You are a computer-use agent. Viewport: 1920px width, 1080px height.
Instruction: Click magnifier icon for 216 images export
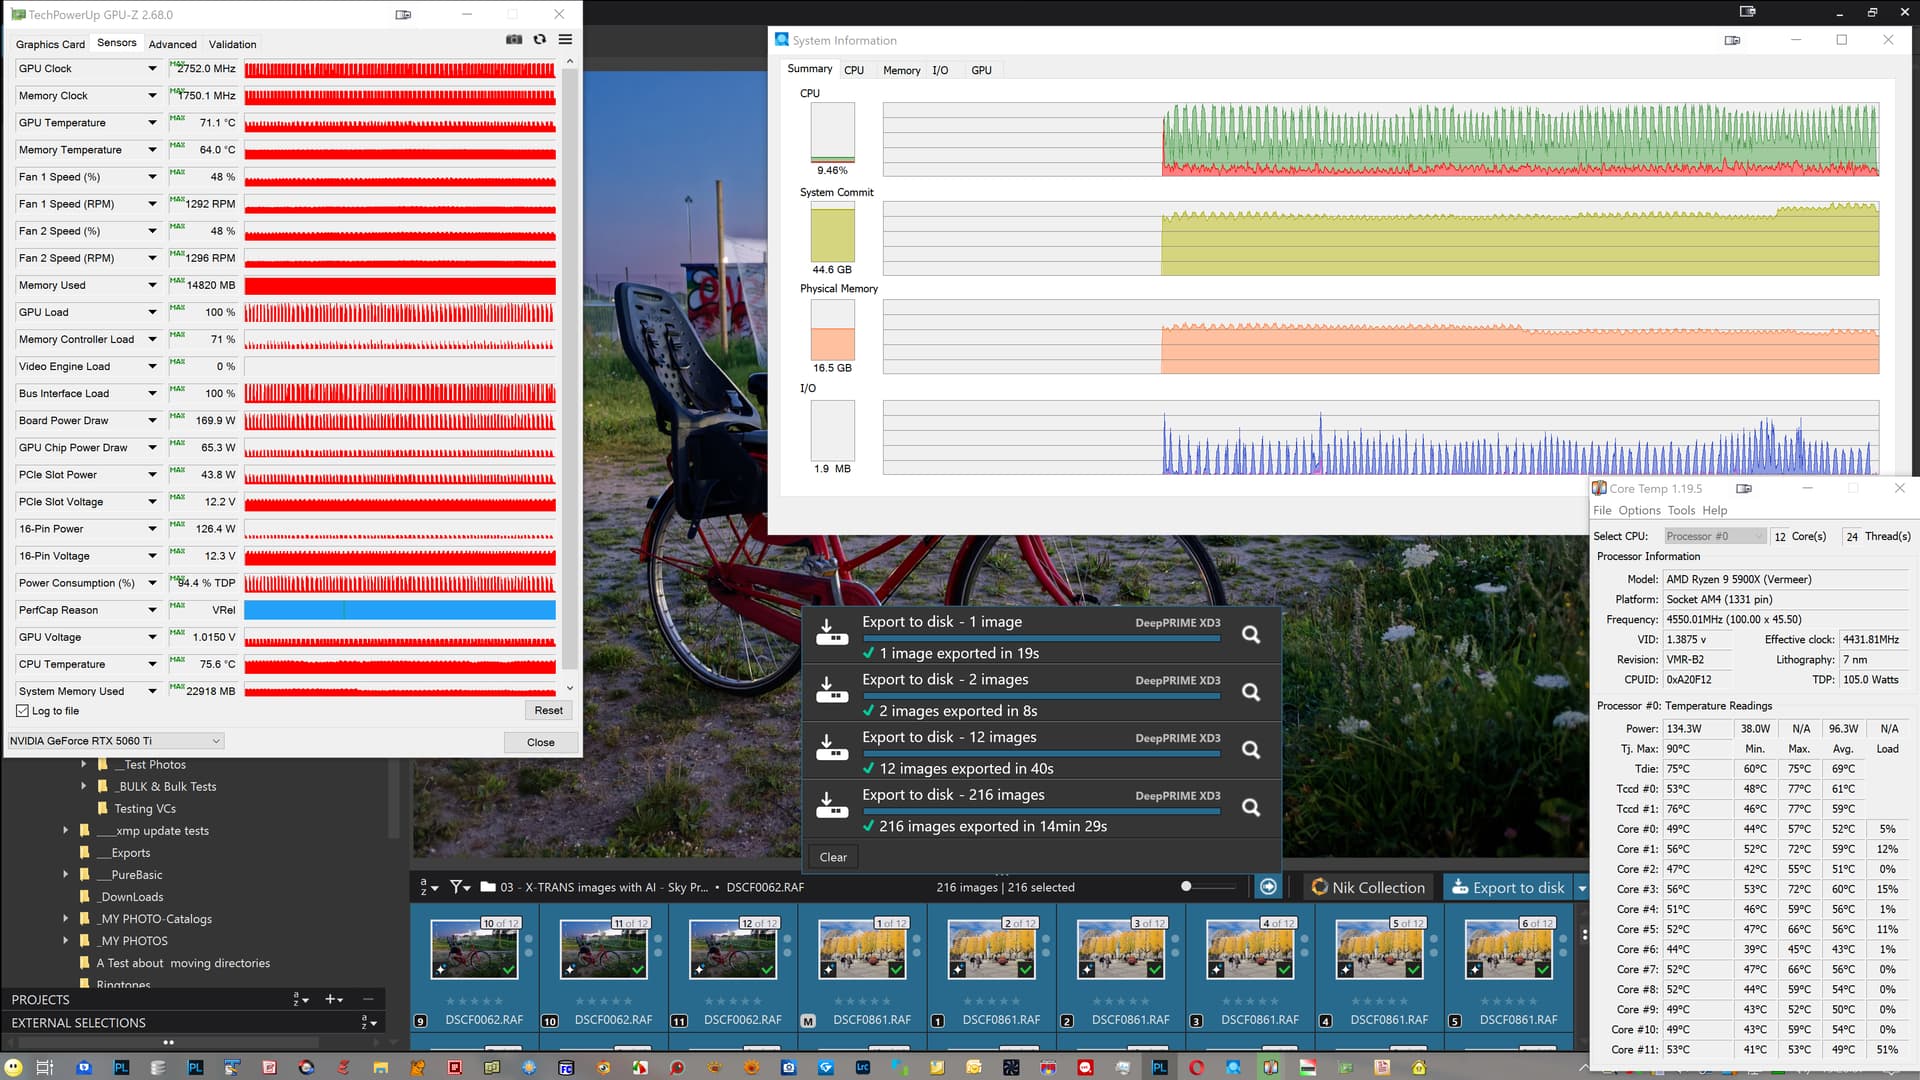pyautogui.click(x=1250, y=807)
